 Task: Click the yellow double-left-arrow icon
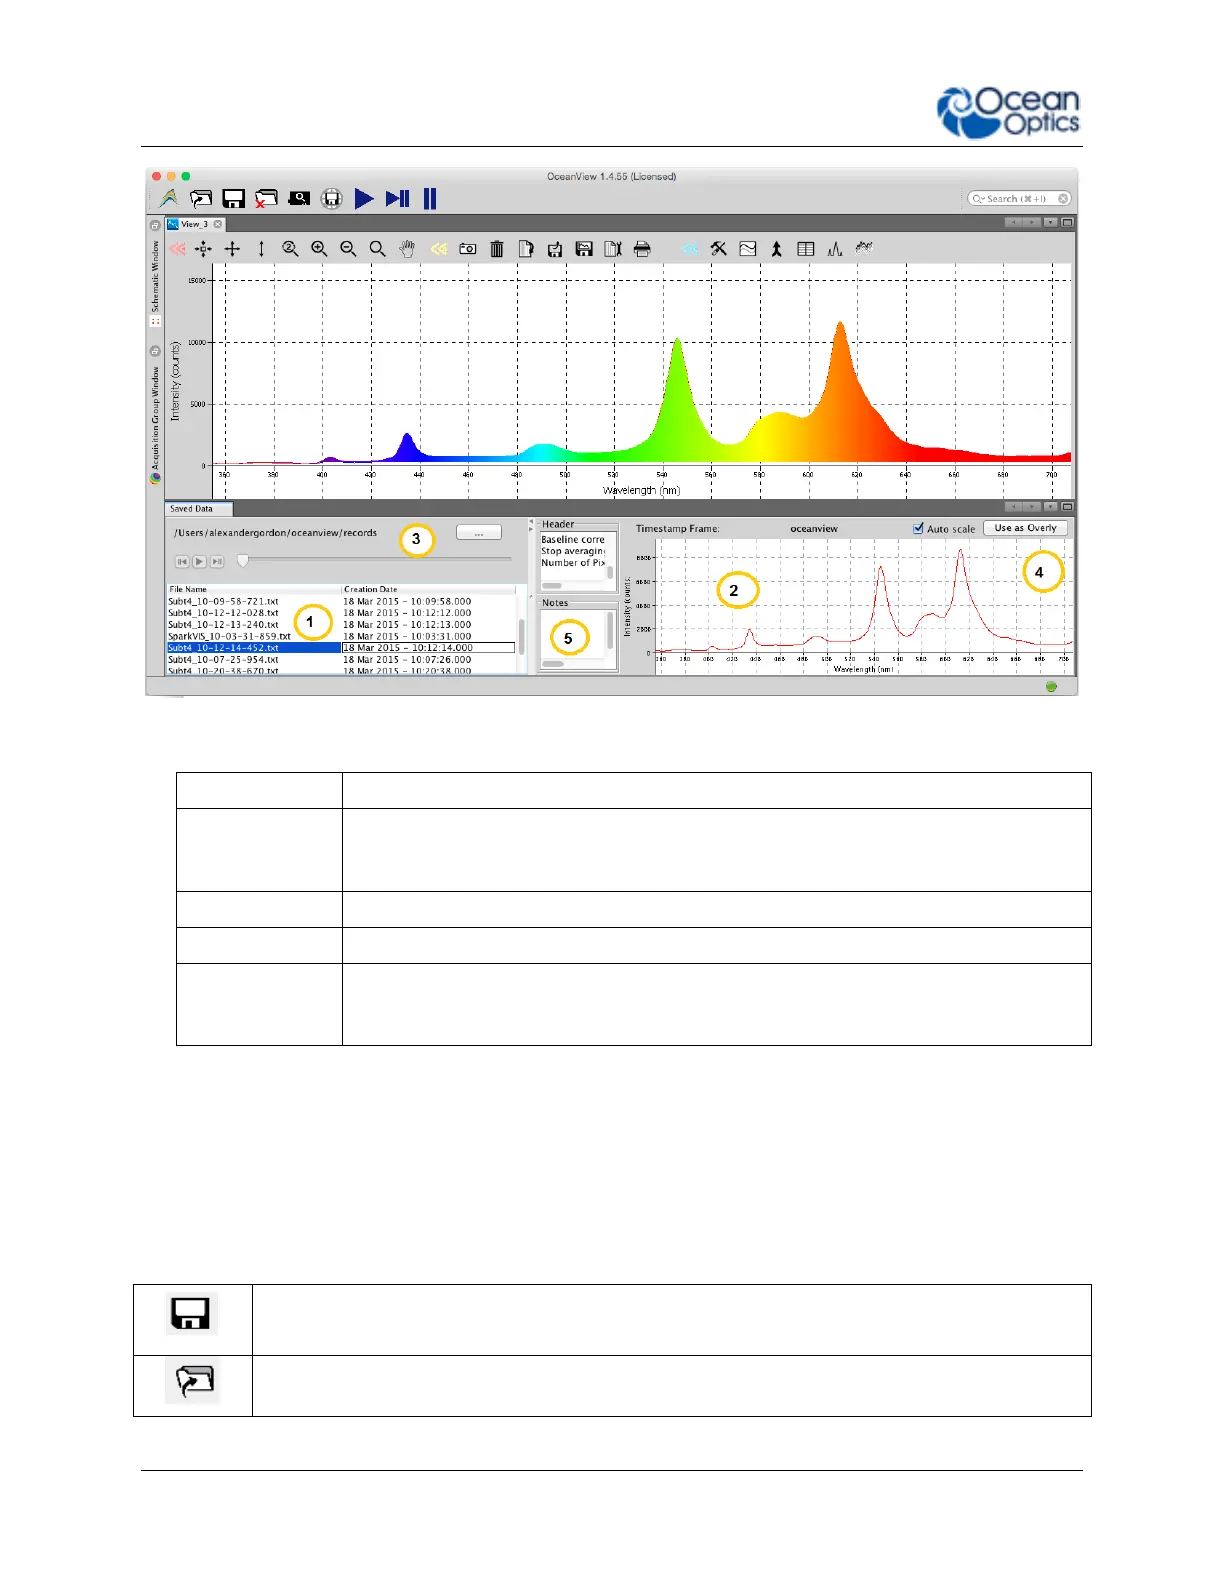coord(438,249)
